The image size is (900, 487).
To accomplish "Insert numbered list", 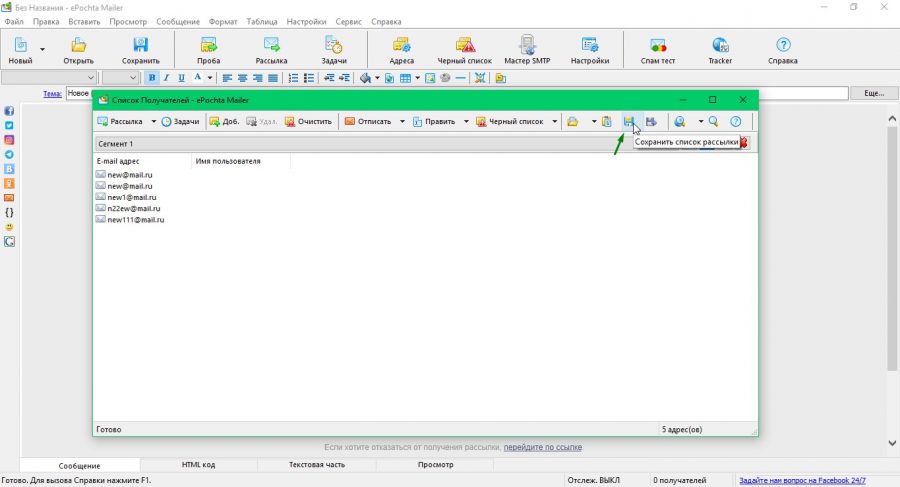I will tap(293, 78).
